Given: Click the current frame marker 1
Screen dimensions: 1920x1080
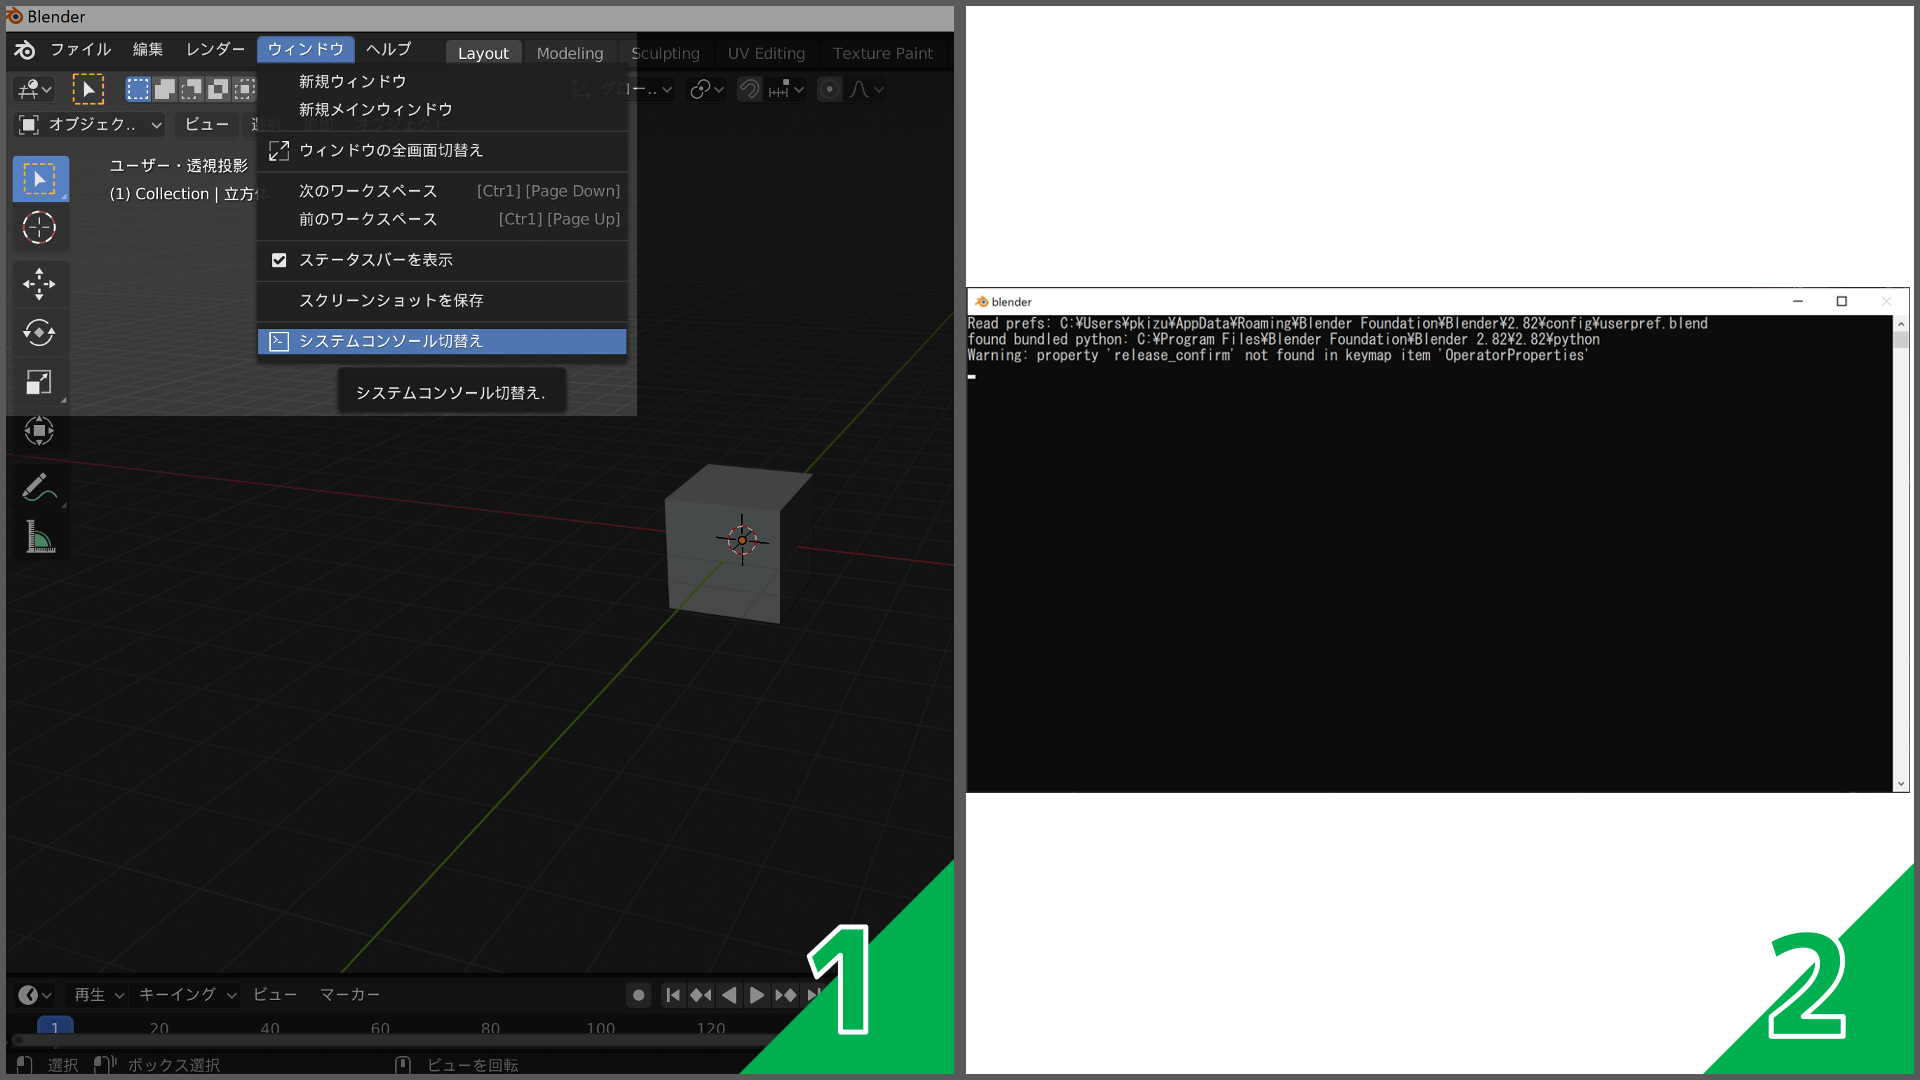Looking at the screenshot, I should click(x=55, y=1027).
